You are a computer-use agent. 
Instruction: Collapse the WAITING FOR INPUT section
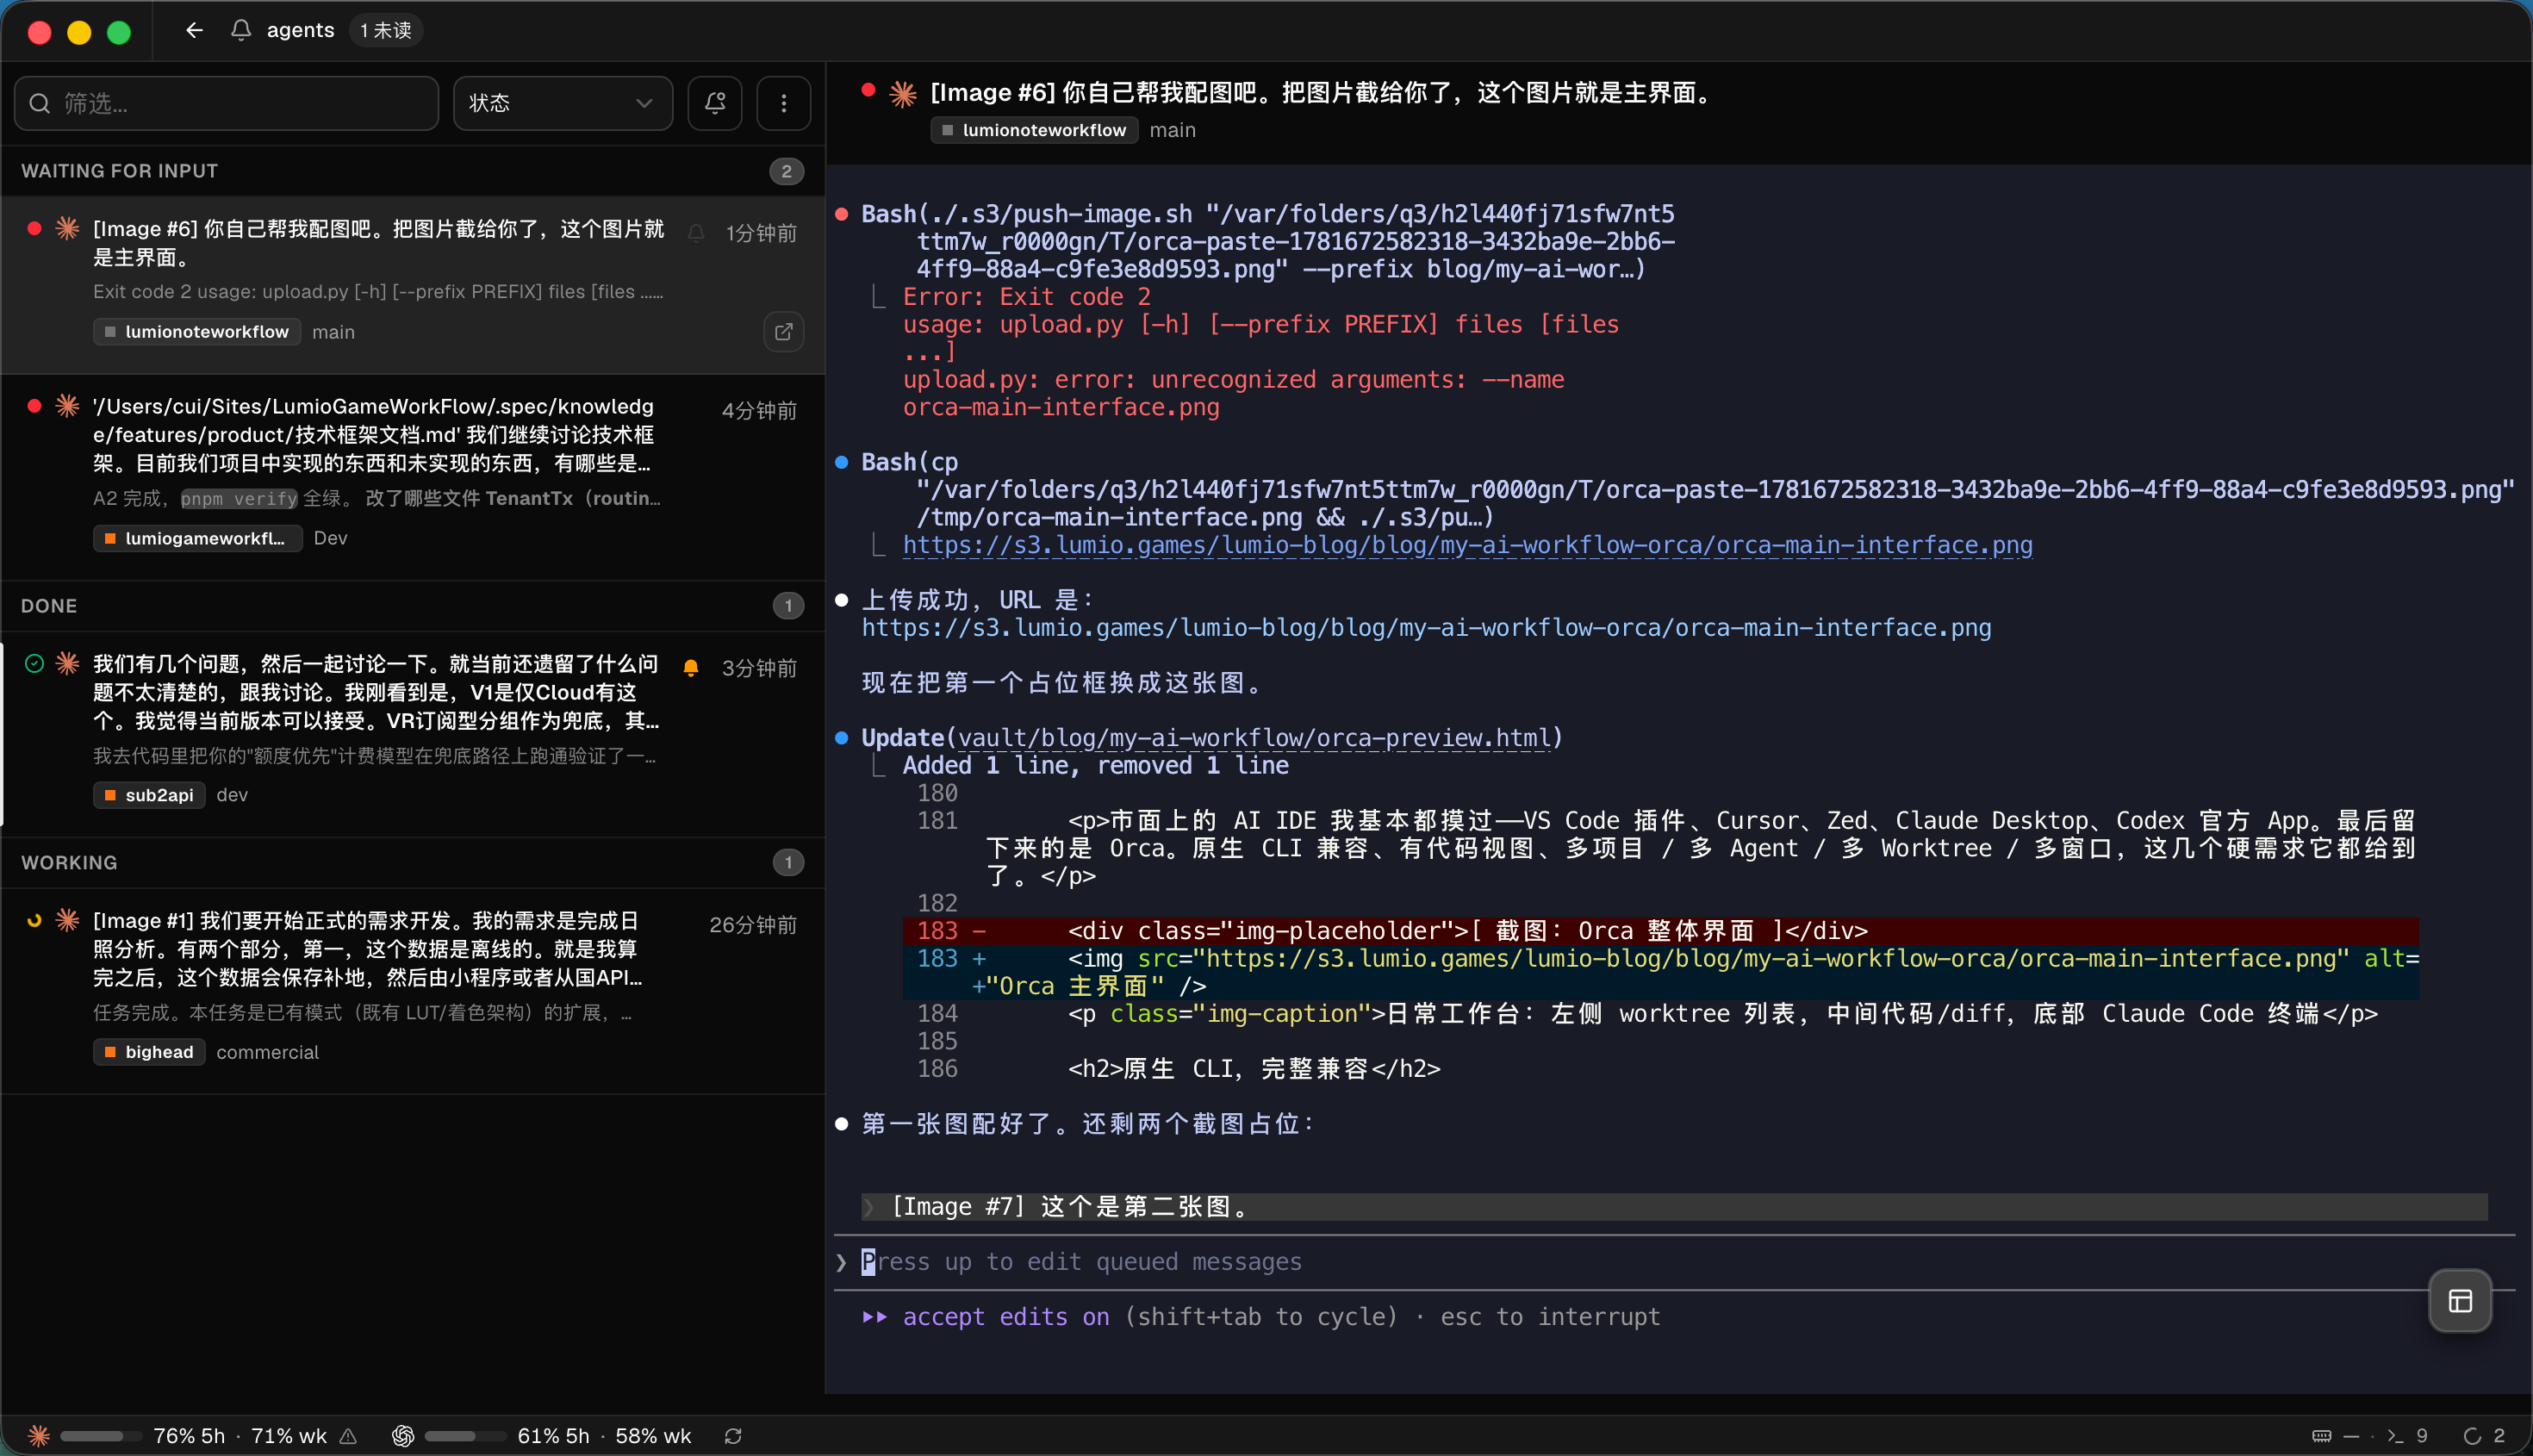(413, 171)
